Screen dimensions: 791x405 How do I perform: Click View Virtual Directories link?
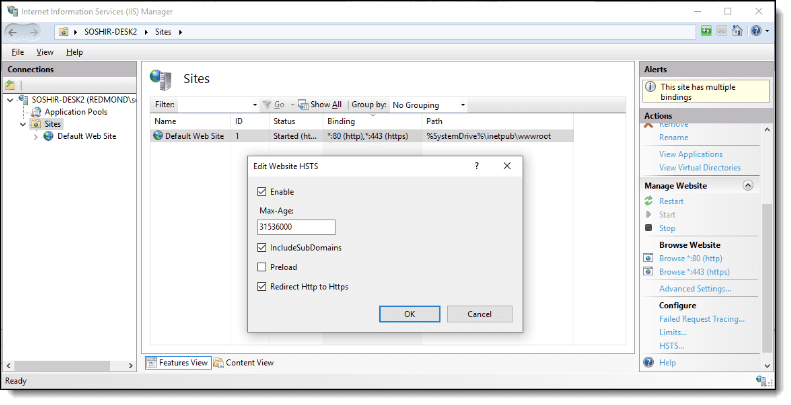[x=700, y=167]
